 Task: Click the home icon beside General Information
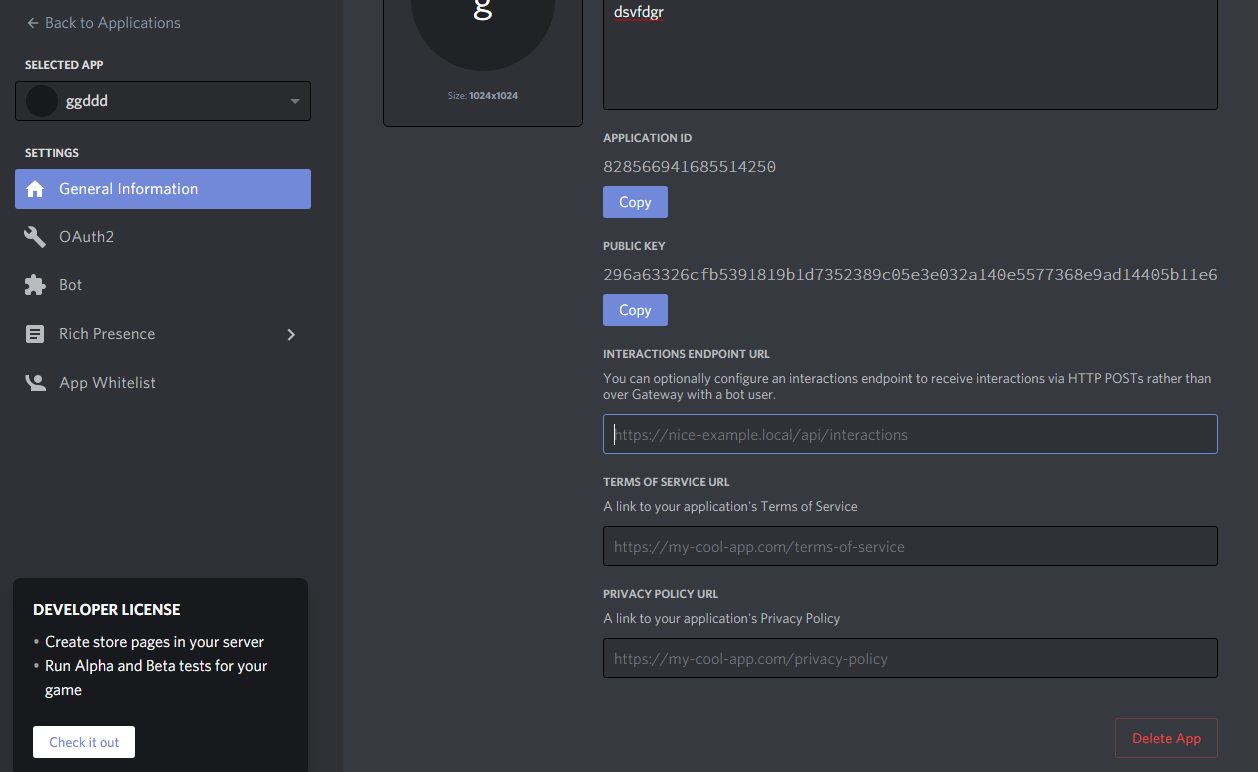tap(36, 189)
